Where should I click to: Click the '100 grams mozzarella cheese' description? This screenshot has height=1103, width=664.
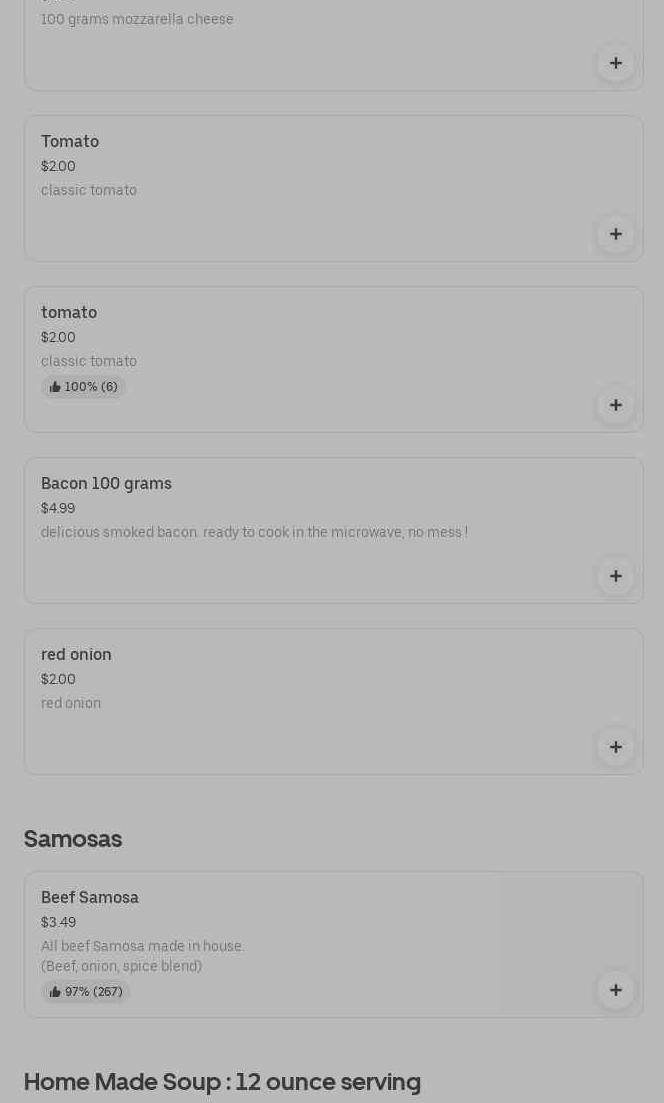click(x=137, y=20)
